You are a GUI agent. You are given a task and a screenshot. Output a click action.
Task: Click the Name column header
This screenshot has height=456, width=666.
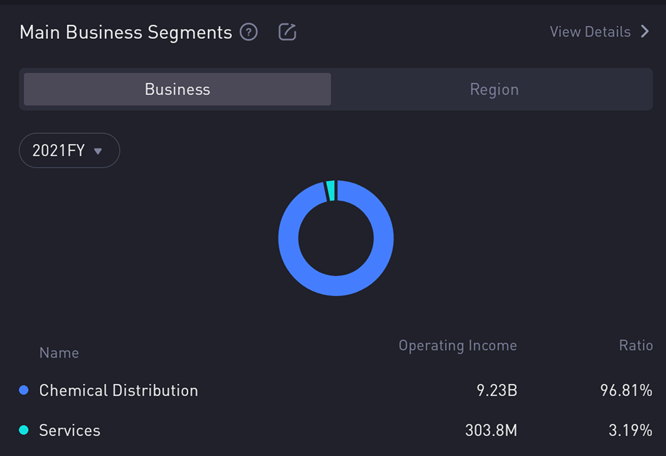[x=59, y=352]
